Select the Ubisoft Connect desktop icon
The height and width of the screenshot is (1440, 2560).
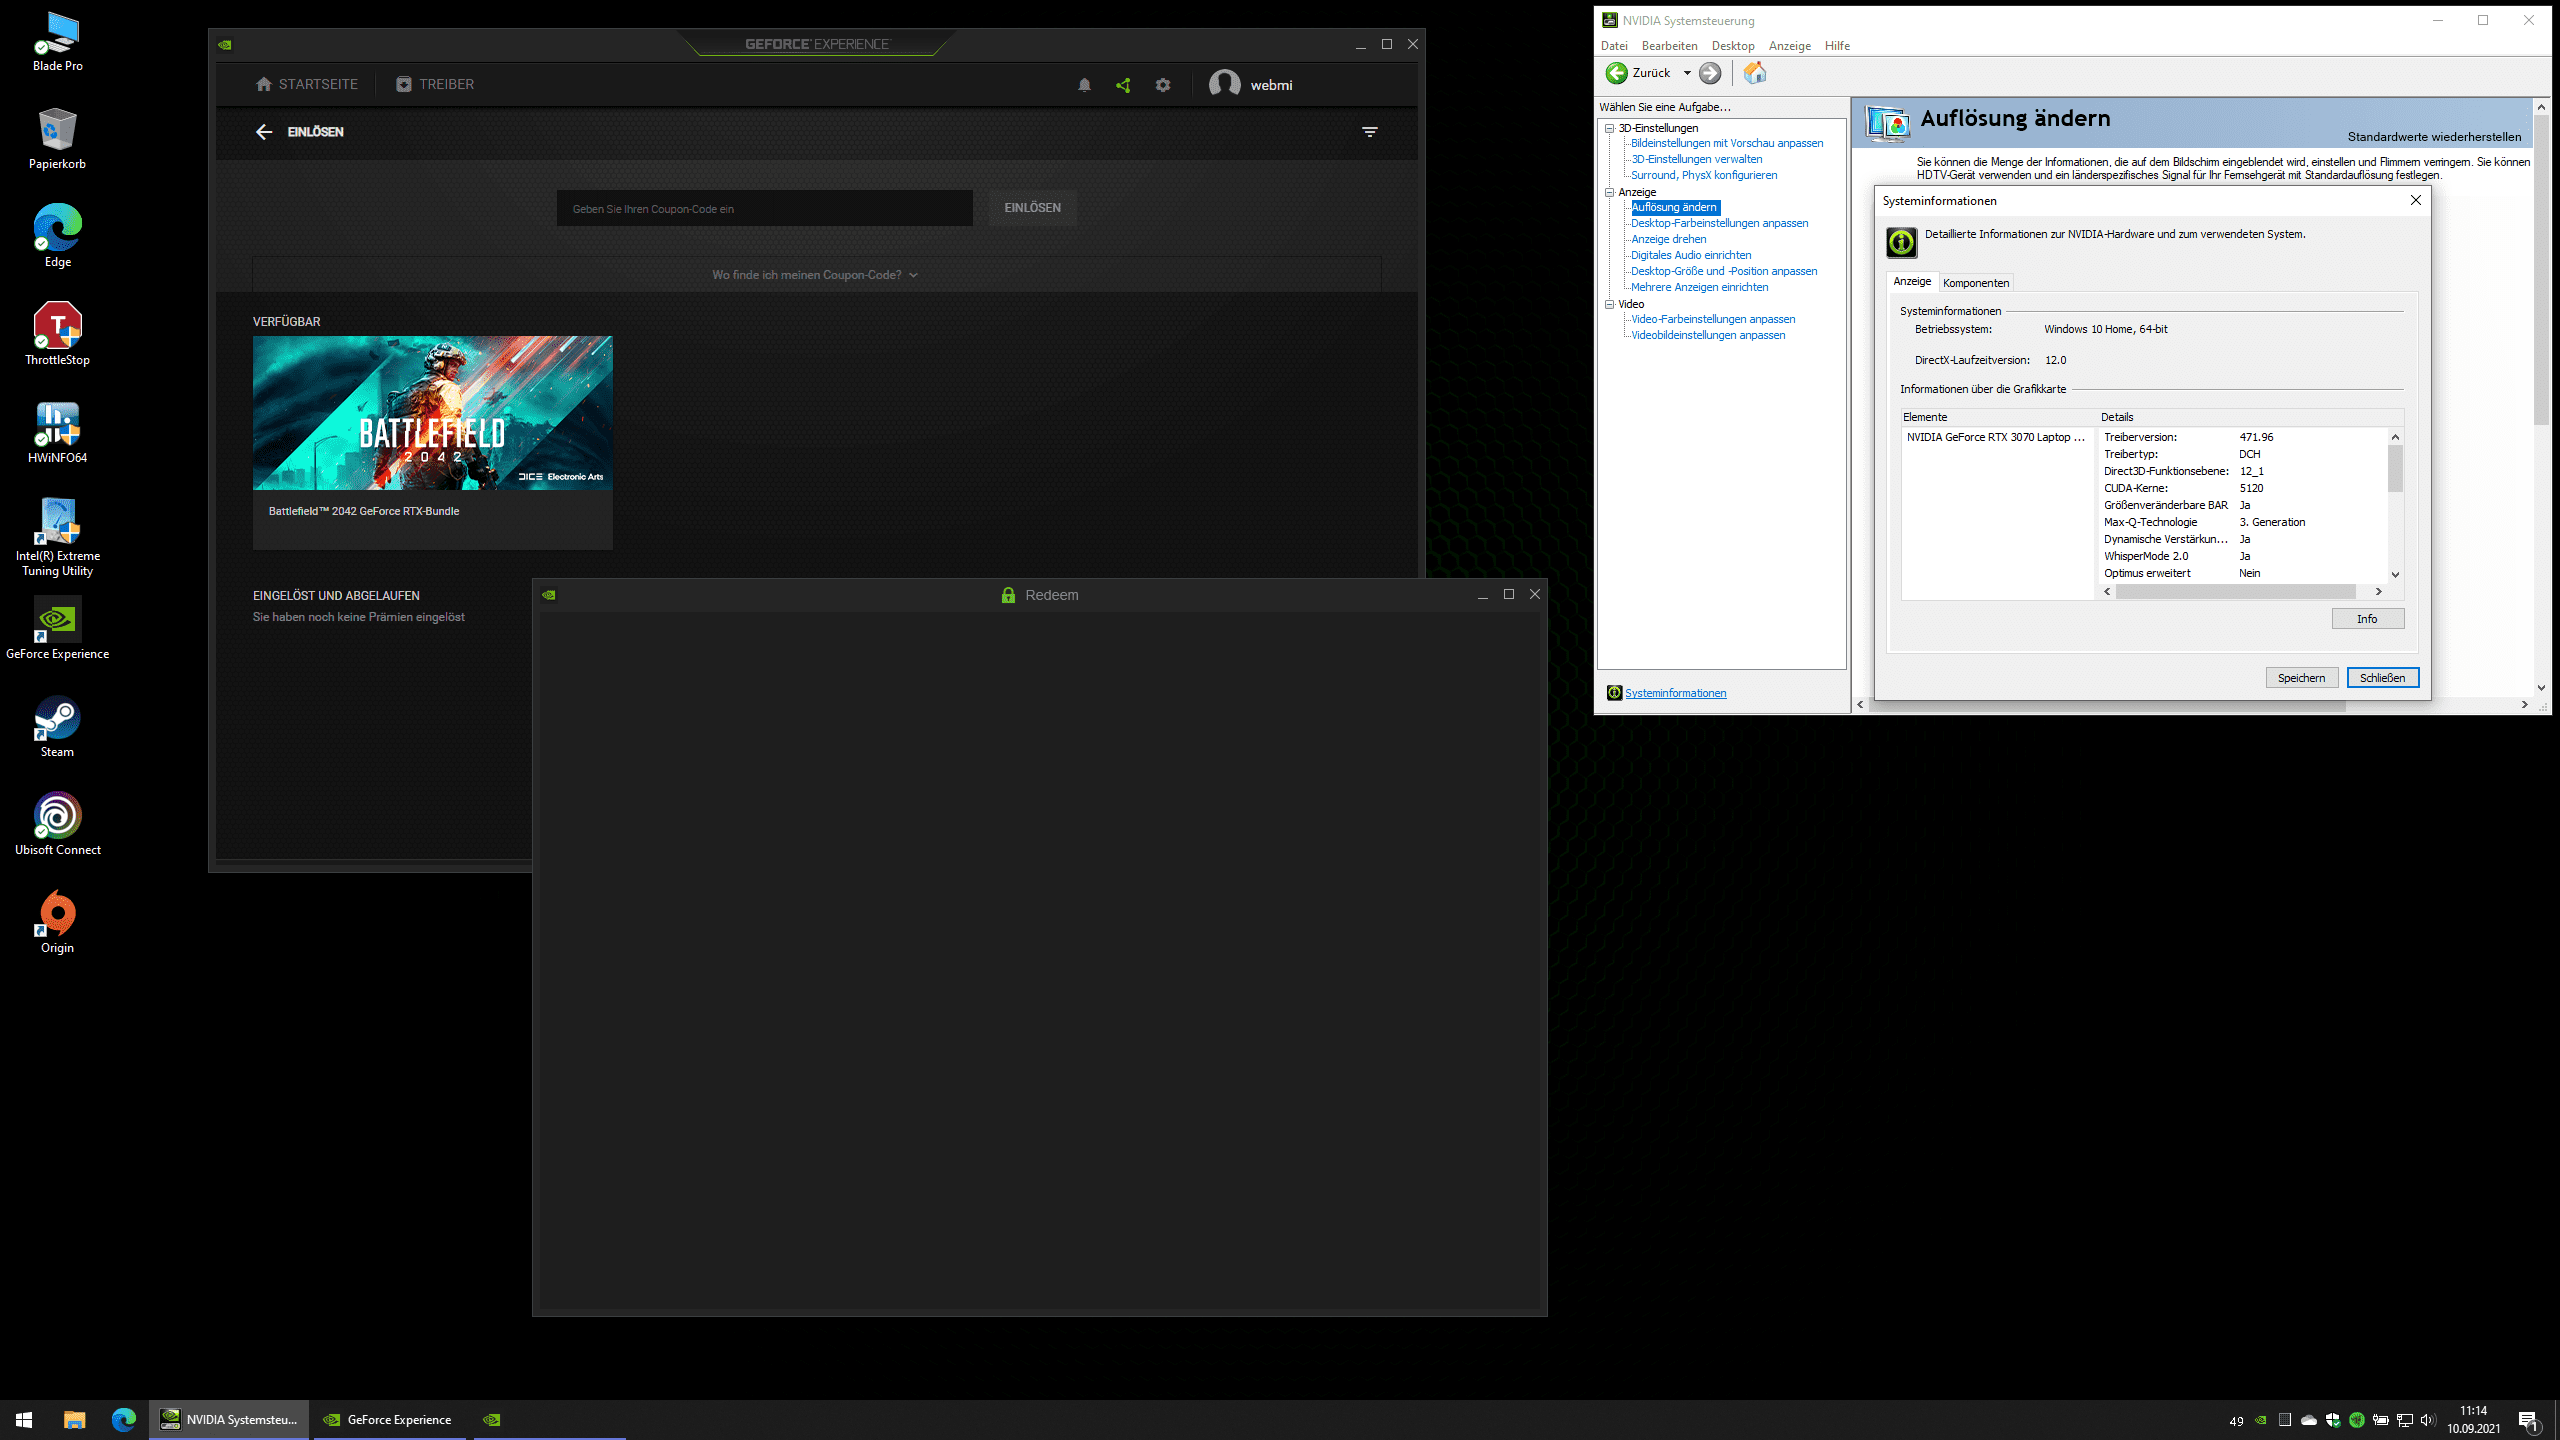57,825
